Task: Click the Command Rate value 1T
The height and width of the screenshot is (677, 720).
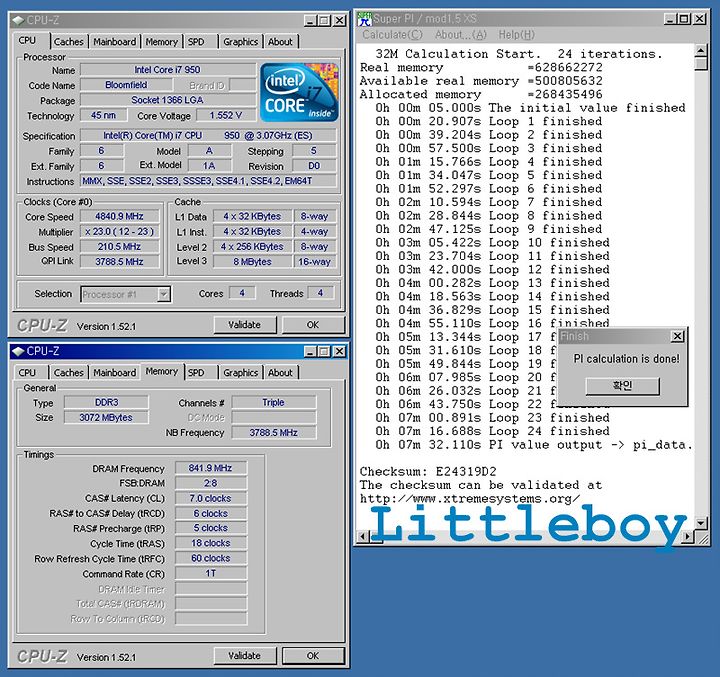Action: pyautogui.click(x=210, y=574)
